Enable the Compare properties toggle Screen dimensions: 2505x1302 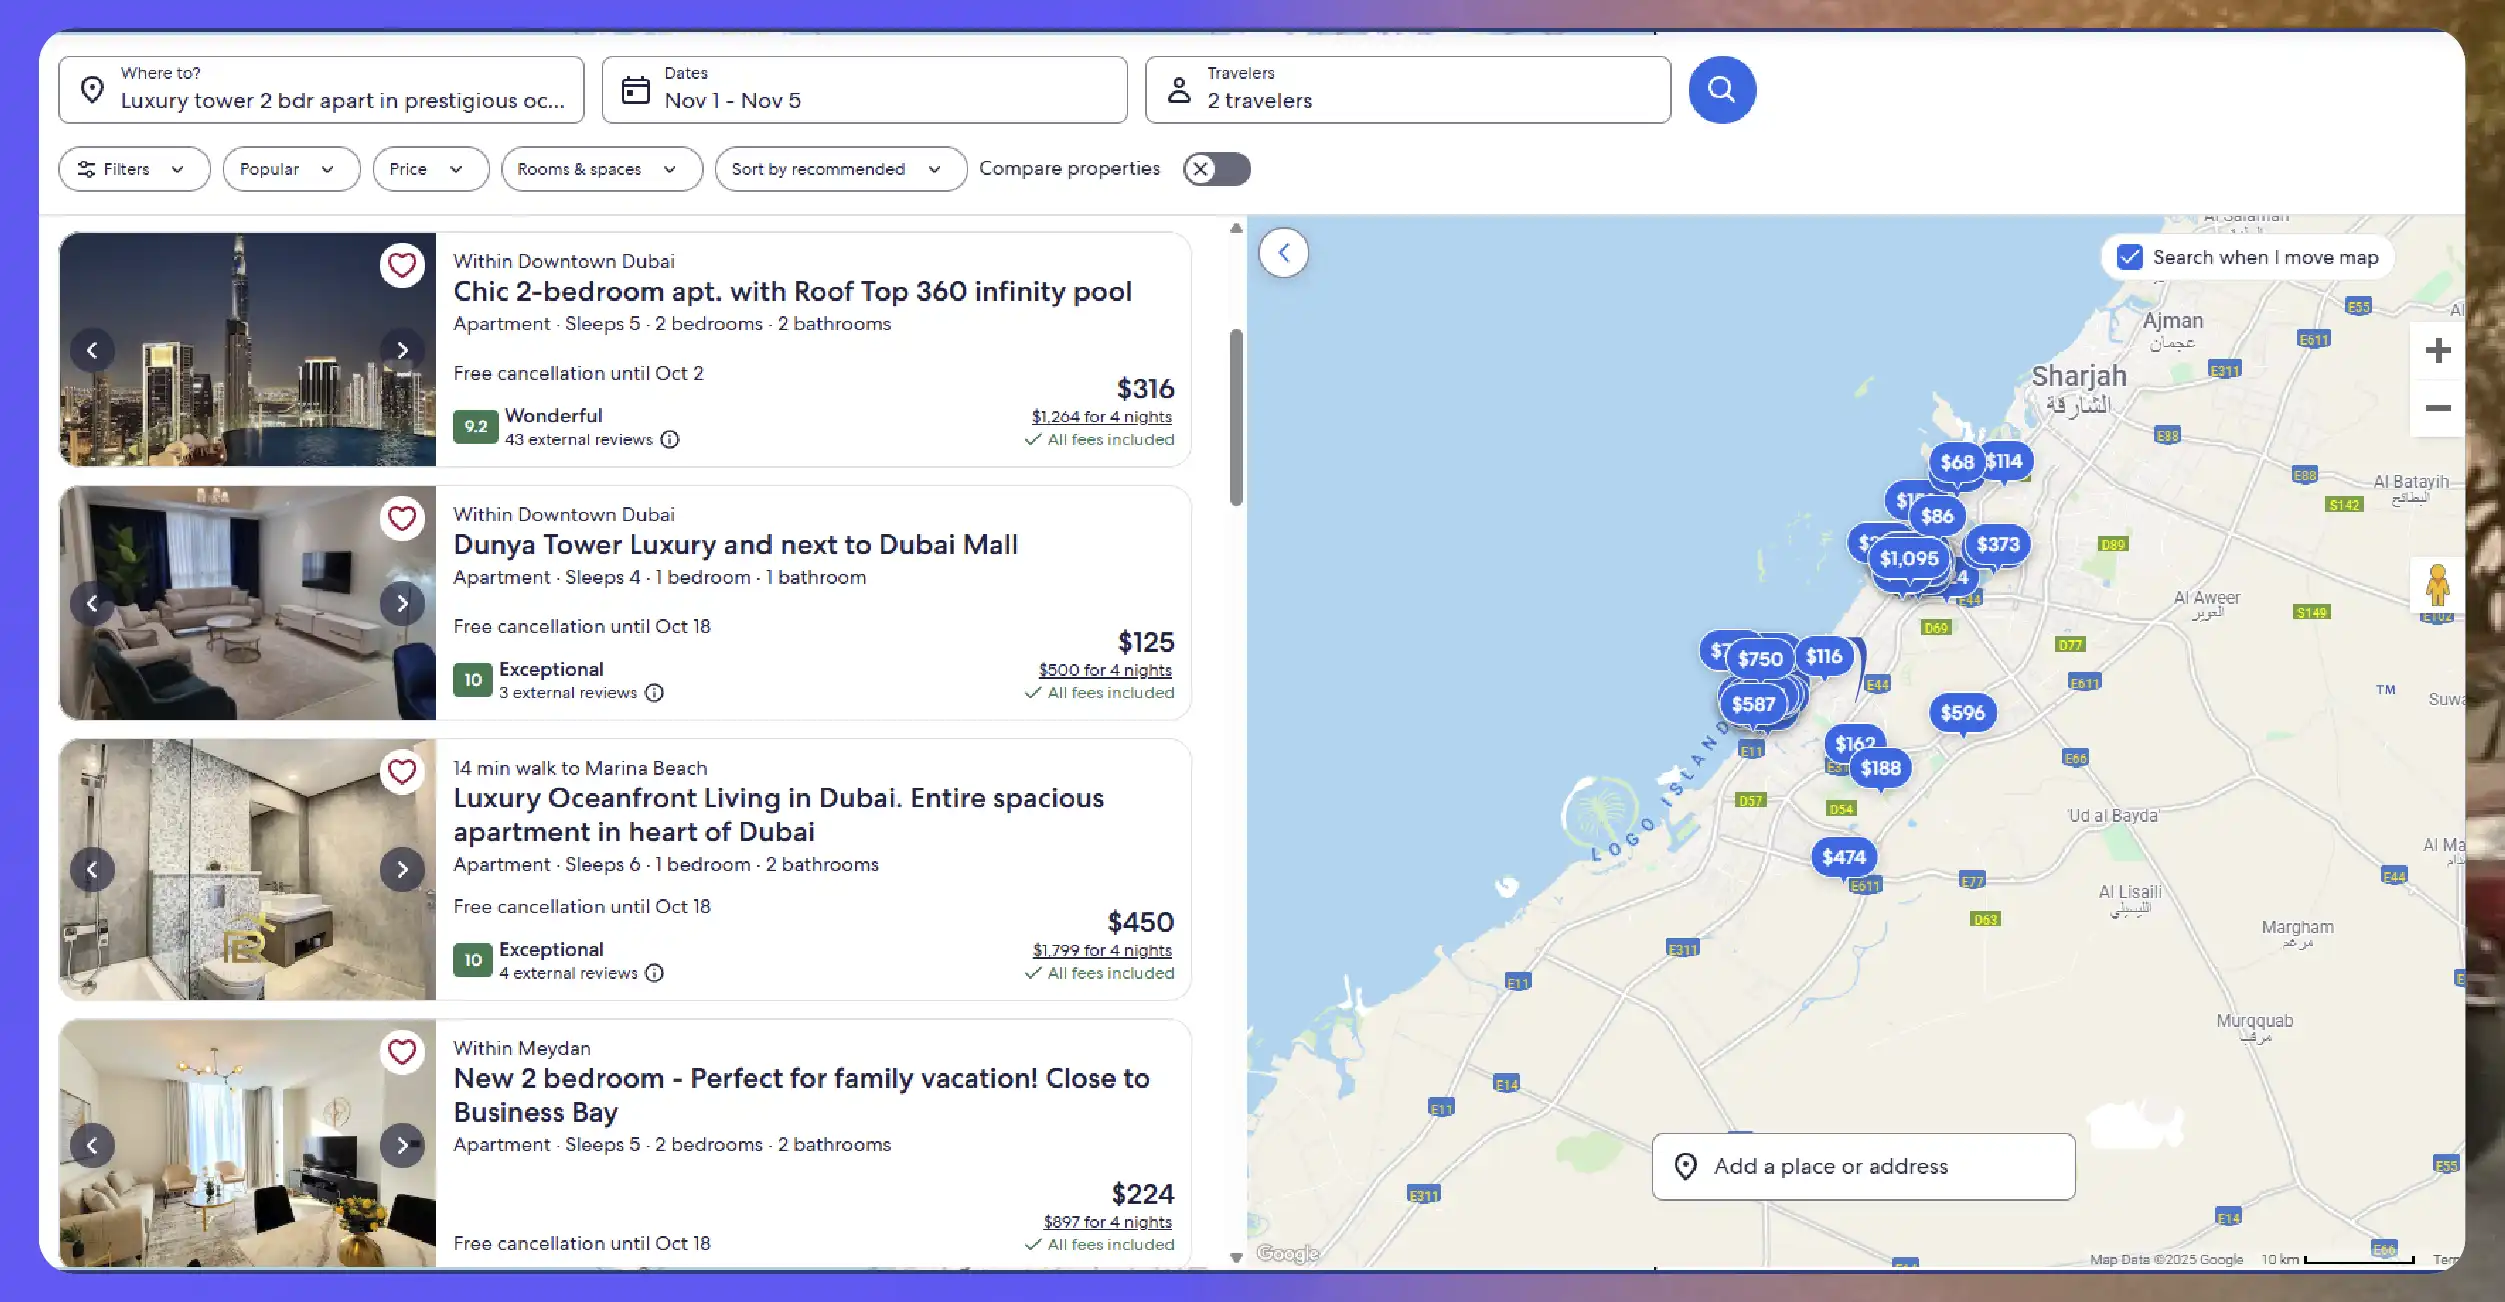point(1217,169)
